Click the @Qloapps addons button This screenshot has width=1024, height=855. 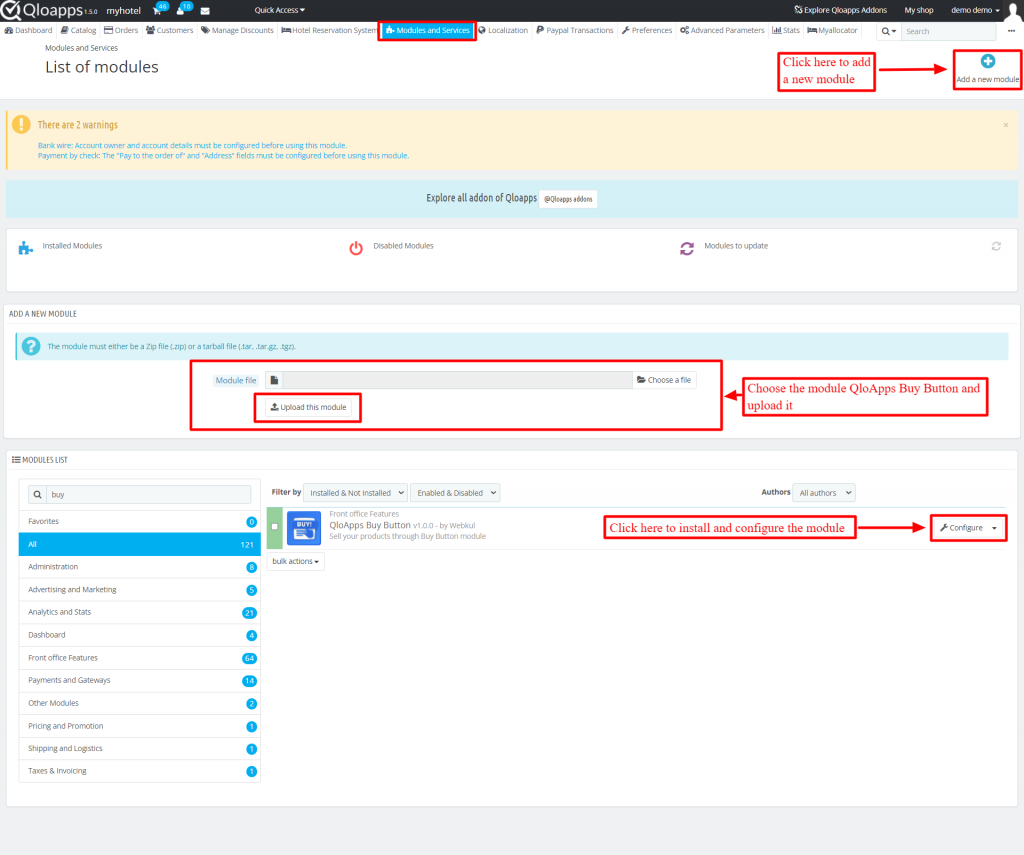coord(568,199)
